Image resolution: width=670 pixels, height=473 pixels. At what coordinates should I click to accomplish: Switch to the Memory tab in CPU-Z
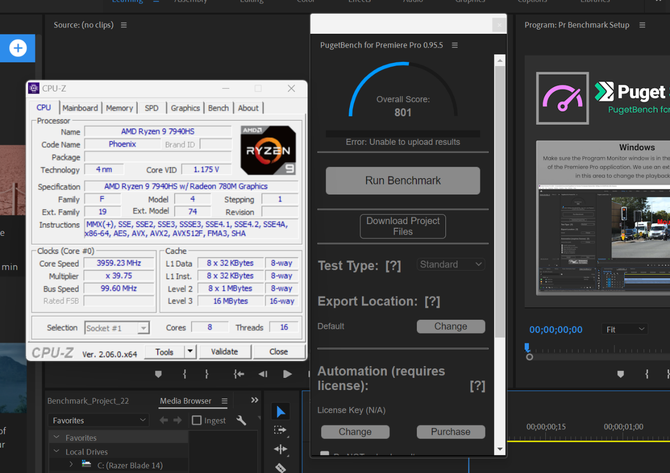click(x=119, y=108)
